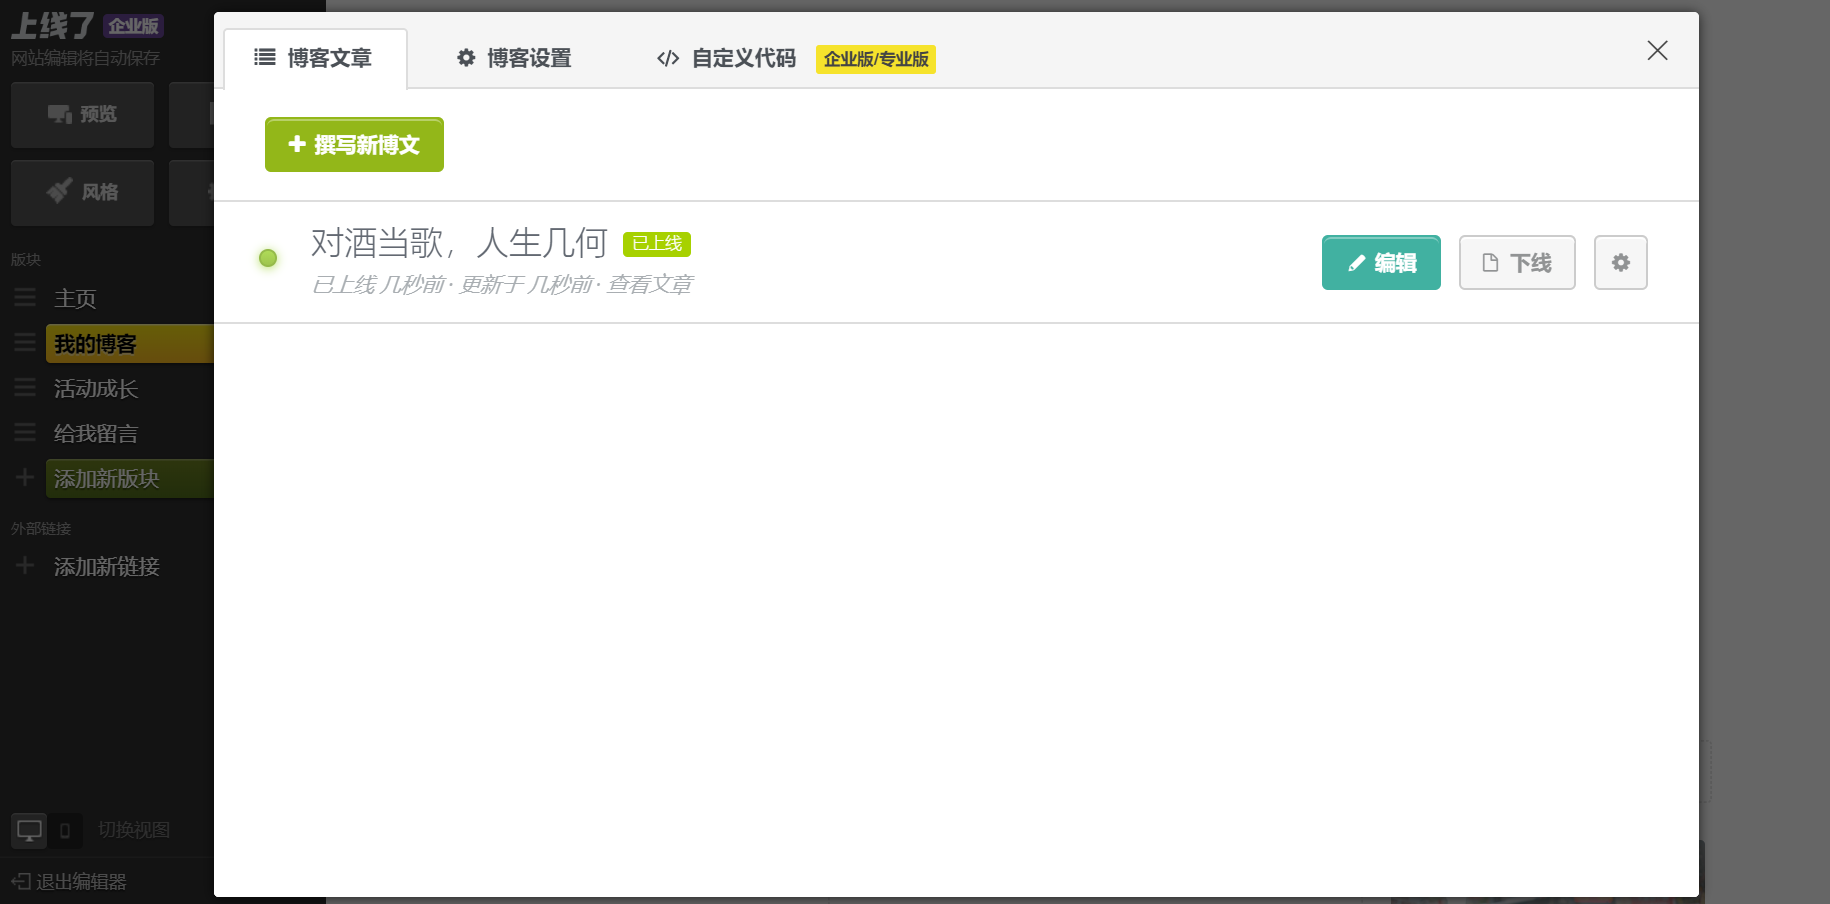
Task: Select 我的博客 in the sidebar
Action: 96,344
